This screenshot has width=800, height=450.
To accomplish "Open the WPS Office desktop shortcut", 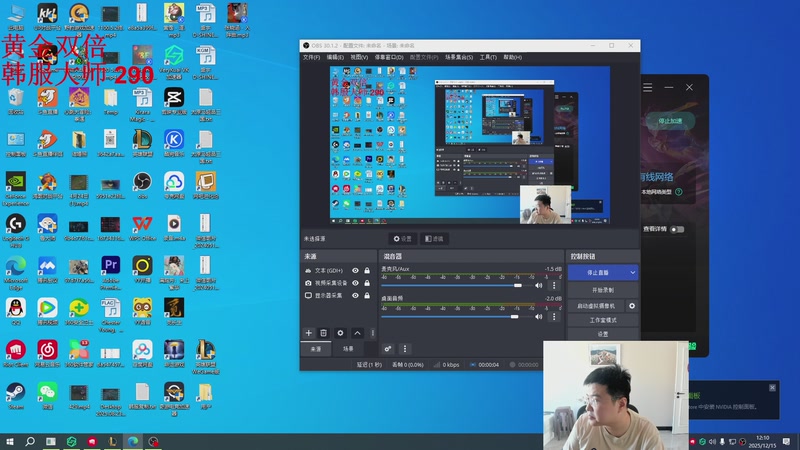I will coord(142,228).
